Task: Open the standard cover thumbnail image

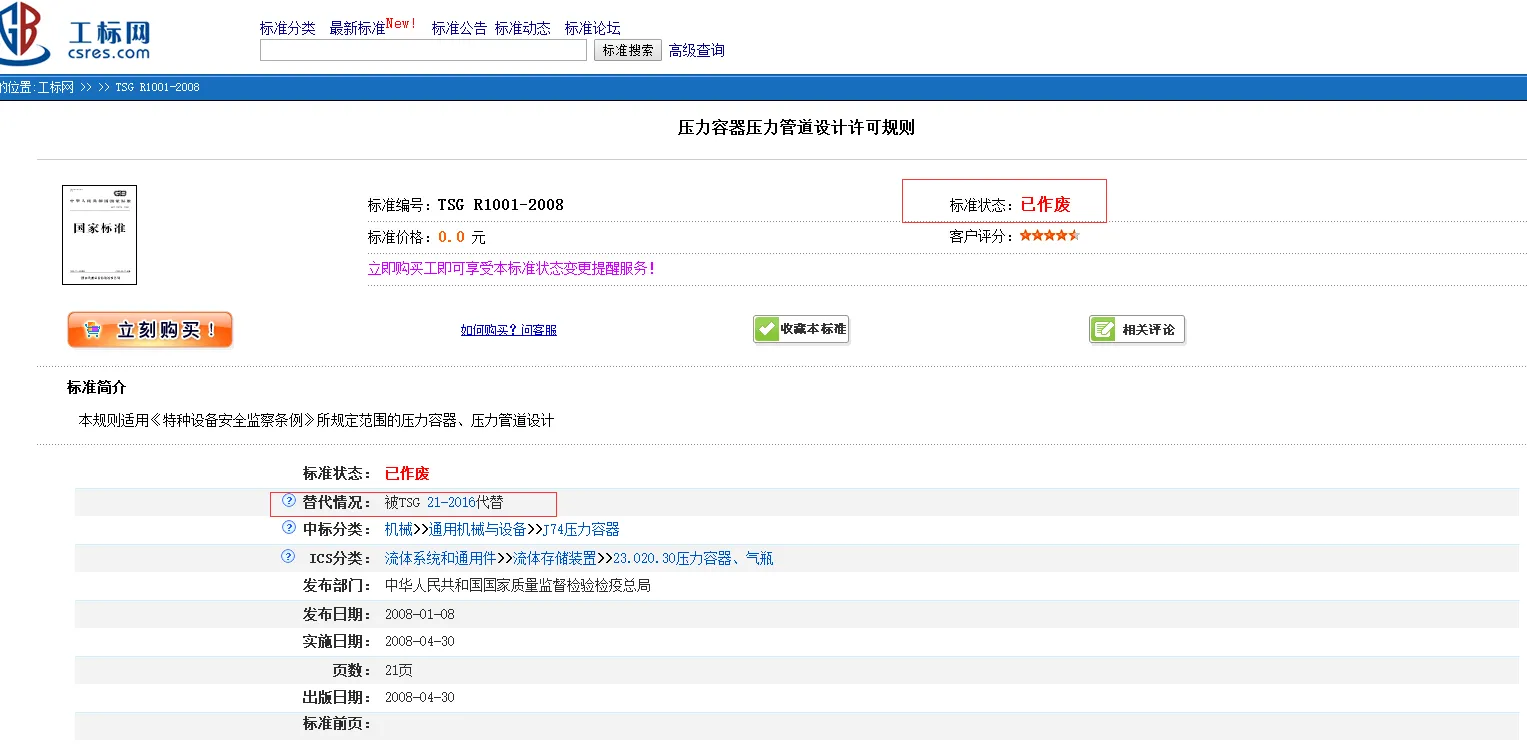Action: point(99,235)
